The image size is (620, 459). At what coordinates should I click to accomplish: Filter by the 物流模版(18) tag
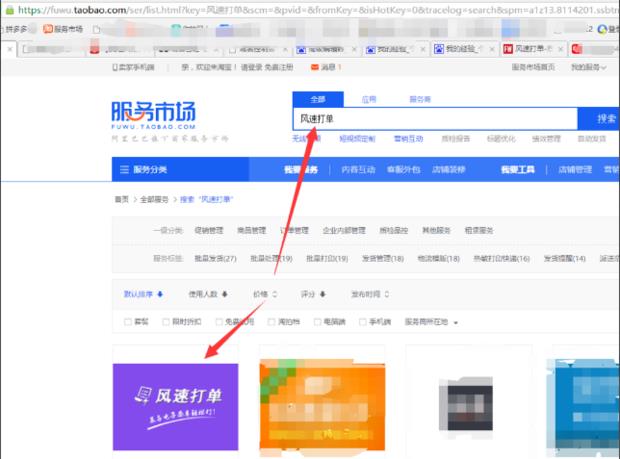439,259
